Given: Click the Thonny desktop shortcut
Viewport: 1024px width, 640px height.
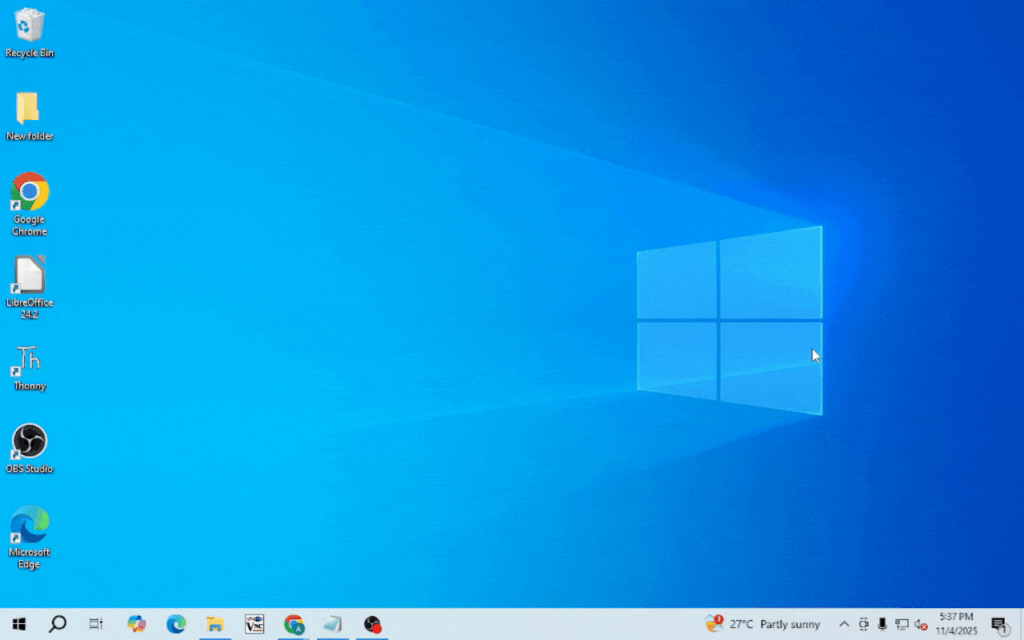Looking at the screenshot, I should point(29,360).
